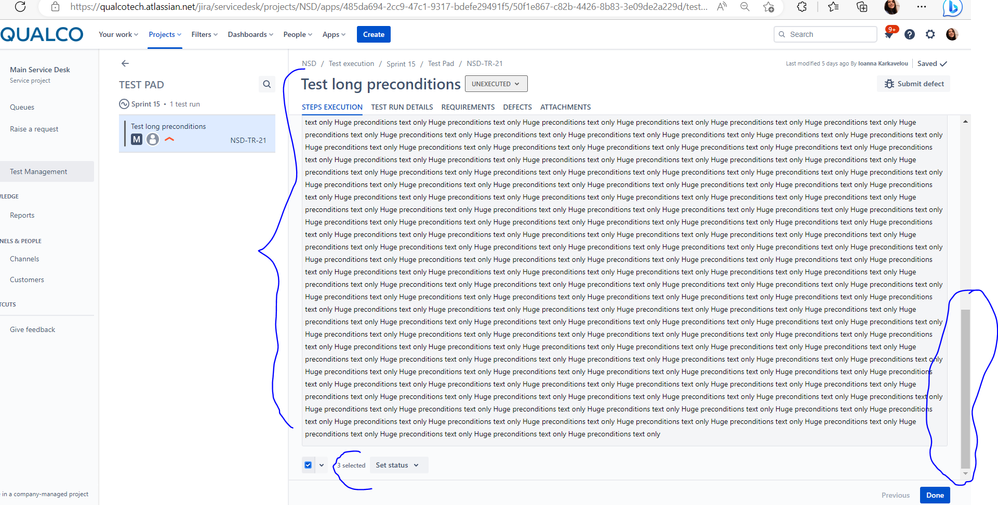Add this page to favorites star icon
Image resolution: width=998 pixels, height=505 pixels.
pos(769,7)
